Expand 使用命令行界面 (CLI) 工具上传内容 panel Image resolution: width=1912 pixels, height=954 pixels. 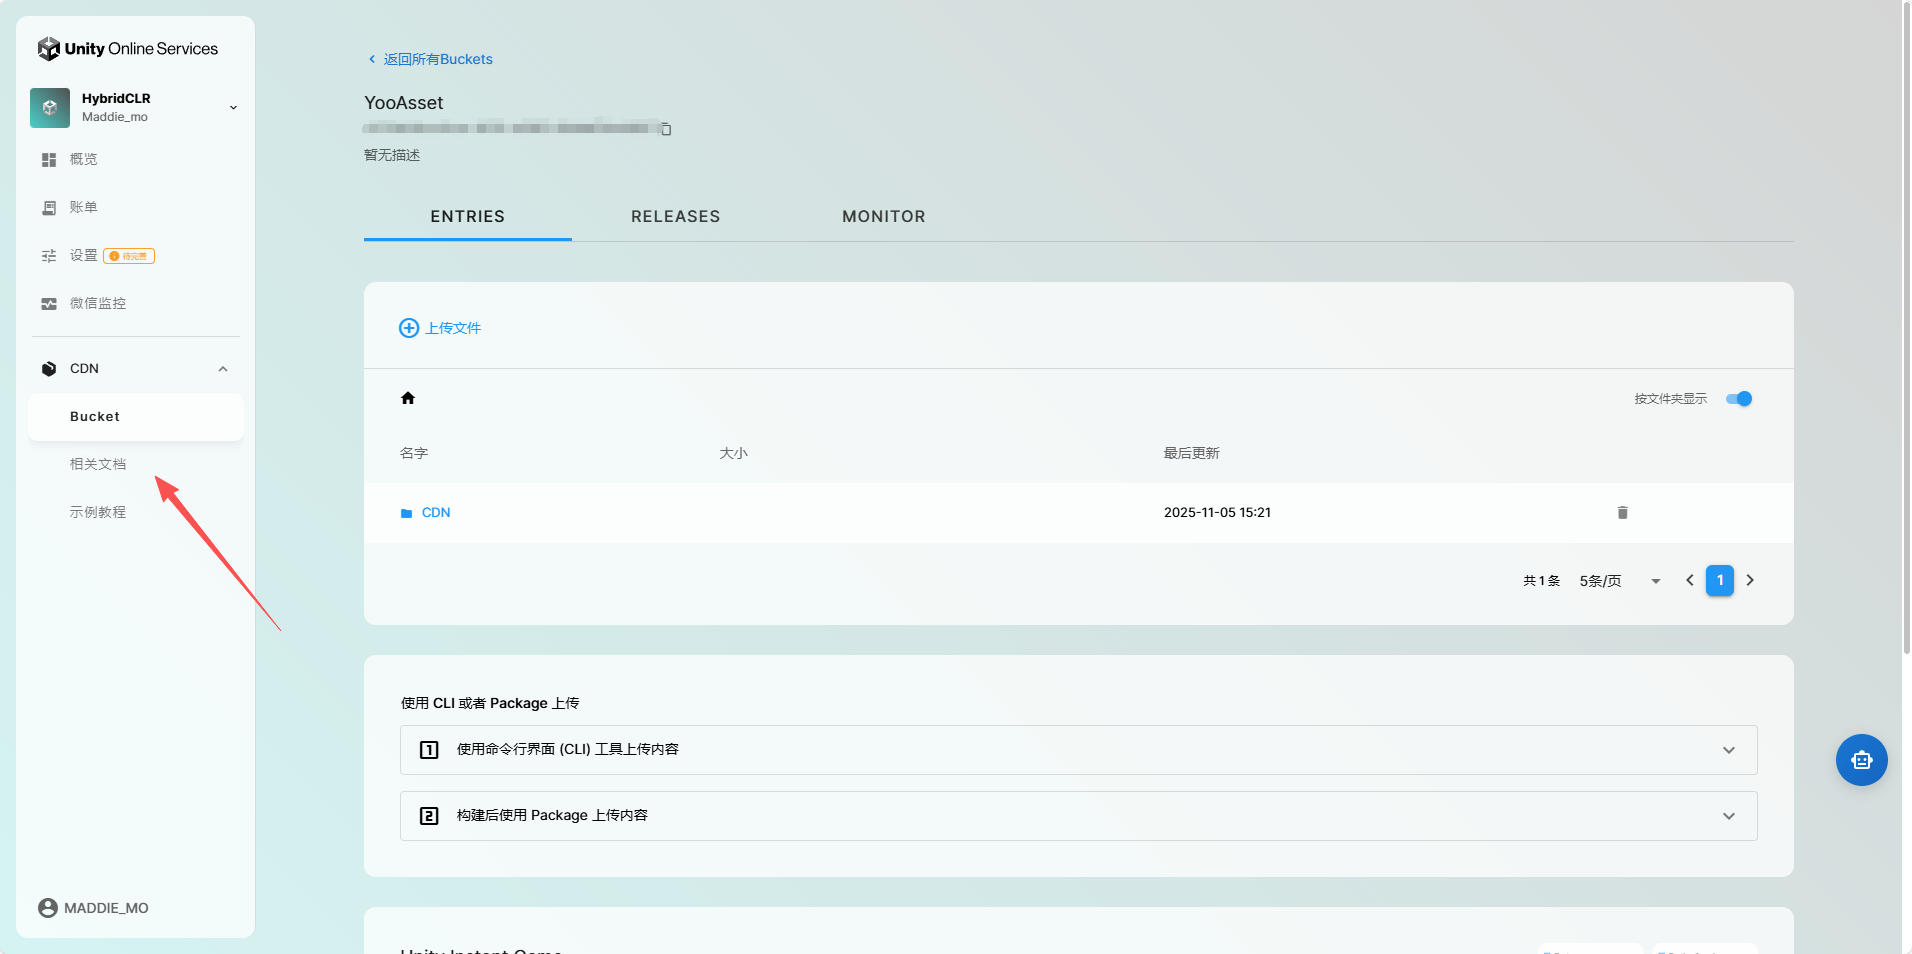pyautogui.click(x=1079, y=750)
